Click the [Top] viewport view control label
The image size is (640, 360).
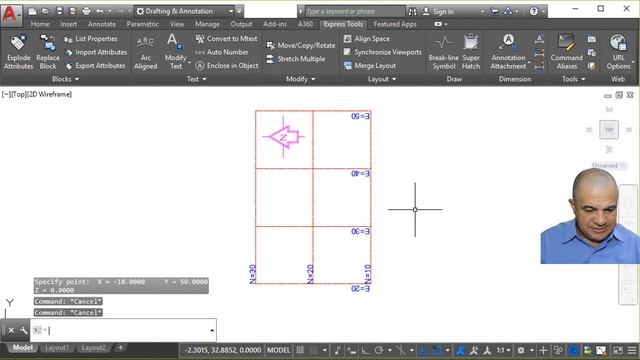19,94
